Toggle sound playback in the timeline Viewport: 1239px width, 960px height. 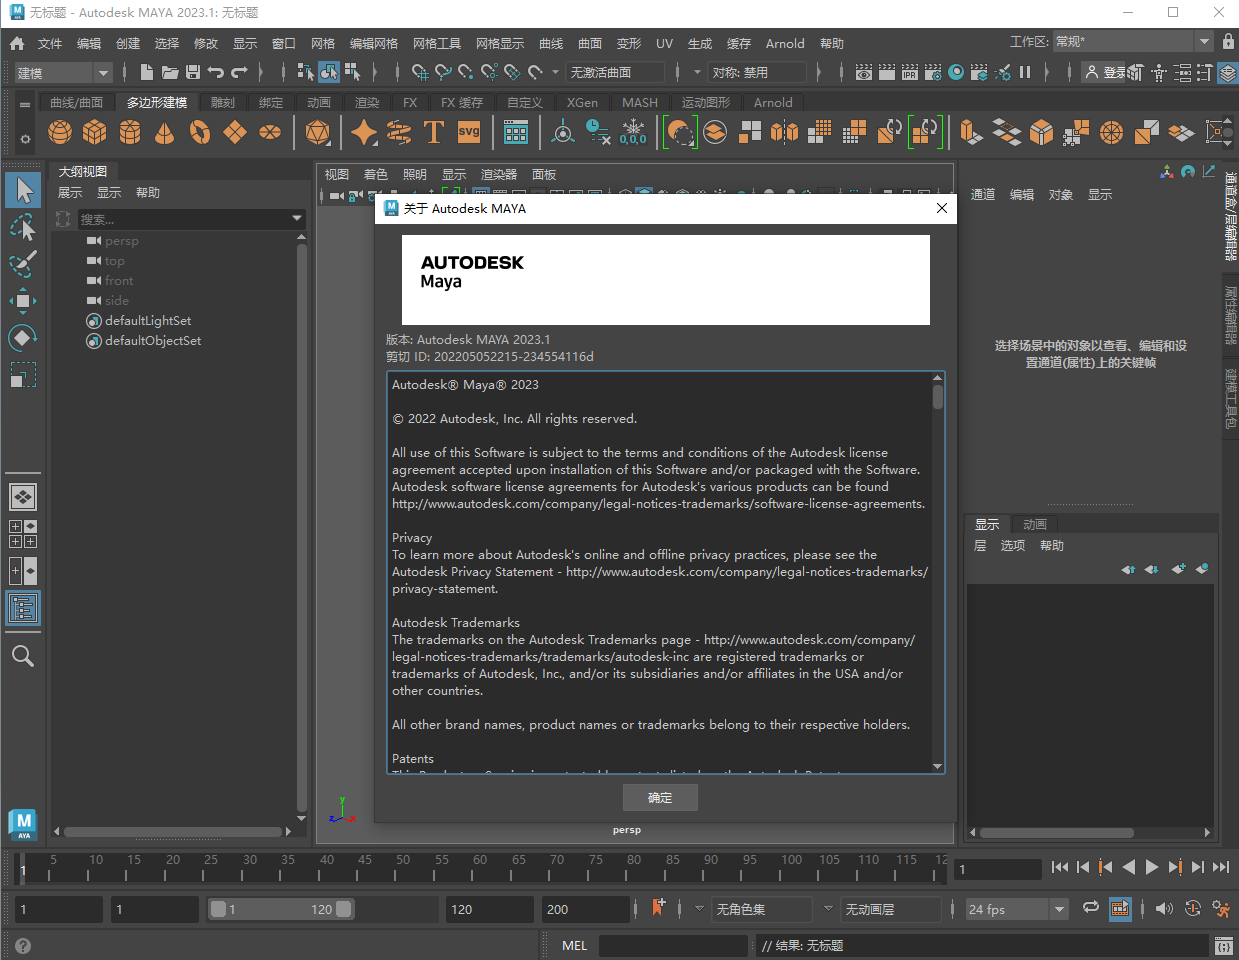1163,908
